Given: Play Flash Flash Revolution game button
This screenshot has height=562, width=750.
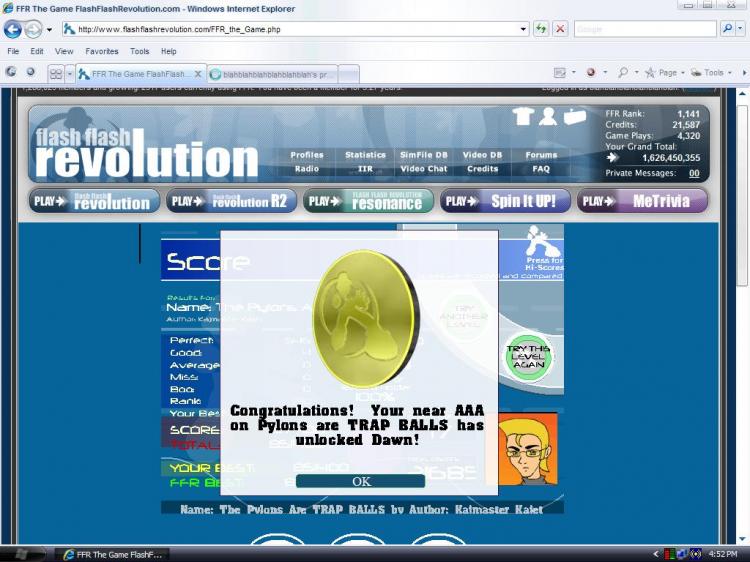Looking at the screenshot, I should coord(94,201).
